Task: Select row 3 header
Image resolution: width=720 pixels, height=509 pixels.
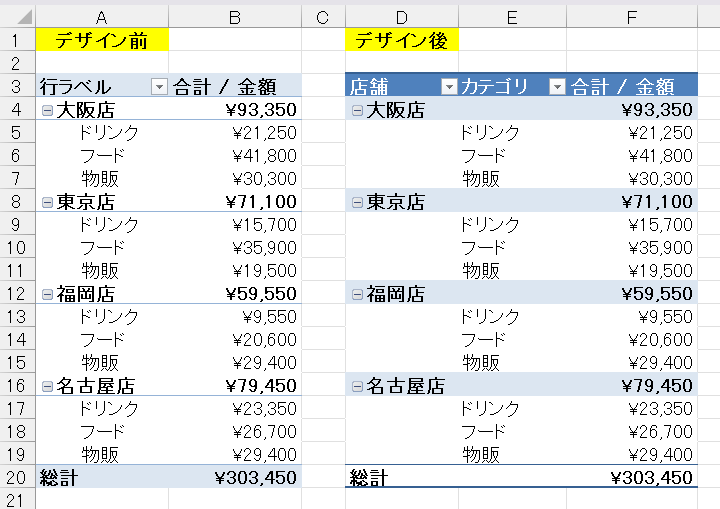Action: [17, 86]
